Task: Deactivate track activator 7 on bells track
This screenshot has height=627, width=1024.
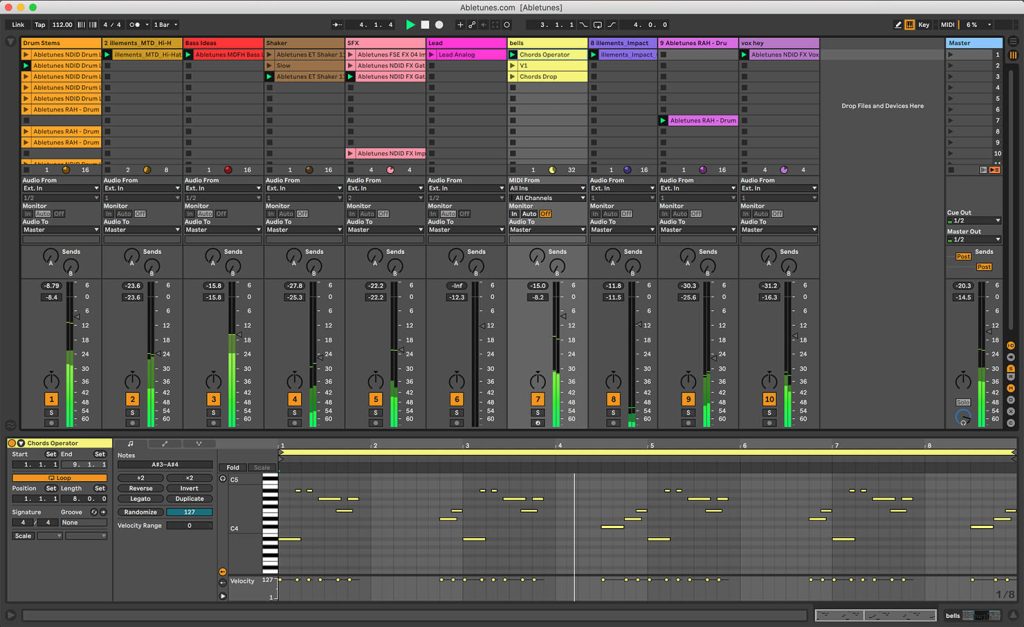Action: 538,398
